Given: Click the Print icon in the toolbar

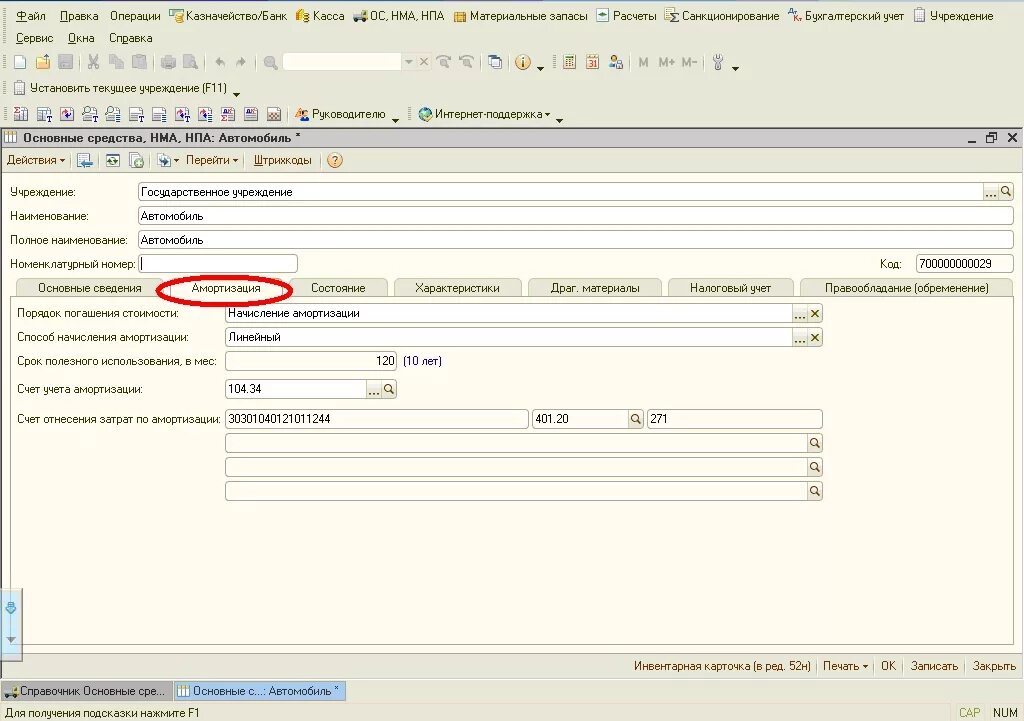Looking at the screenshot, I should tap(168, 62).
